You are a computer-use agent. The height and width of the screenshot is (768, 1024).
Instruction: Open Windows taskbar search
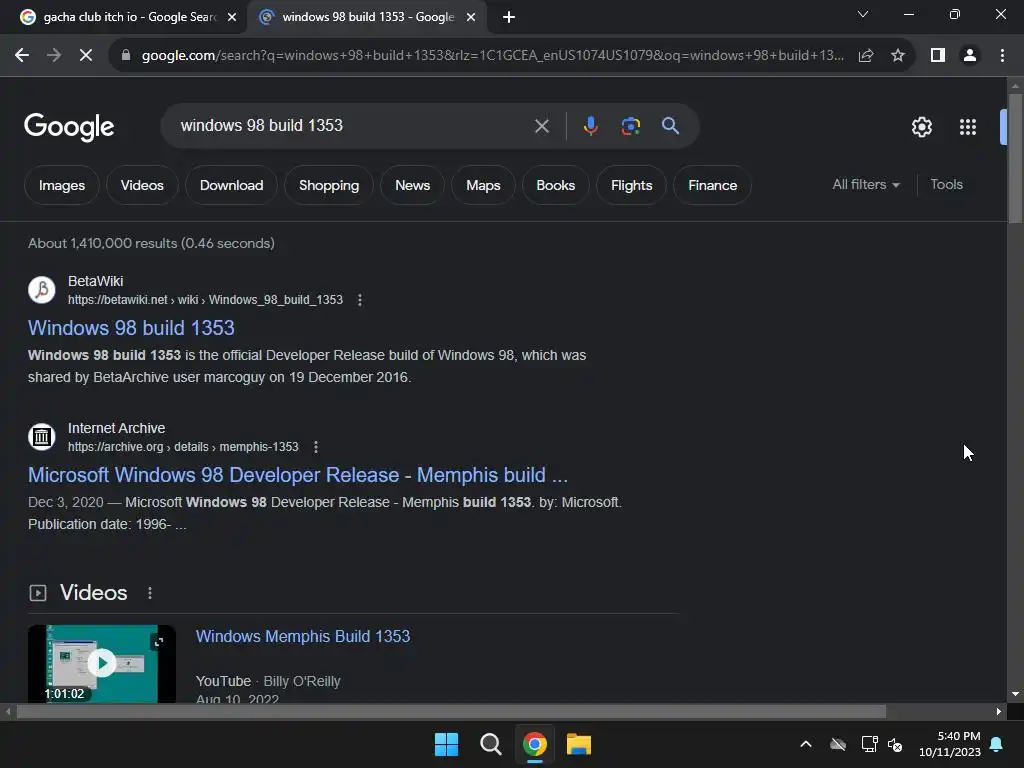tap(490, 744)
